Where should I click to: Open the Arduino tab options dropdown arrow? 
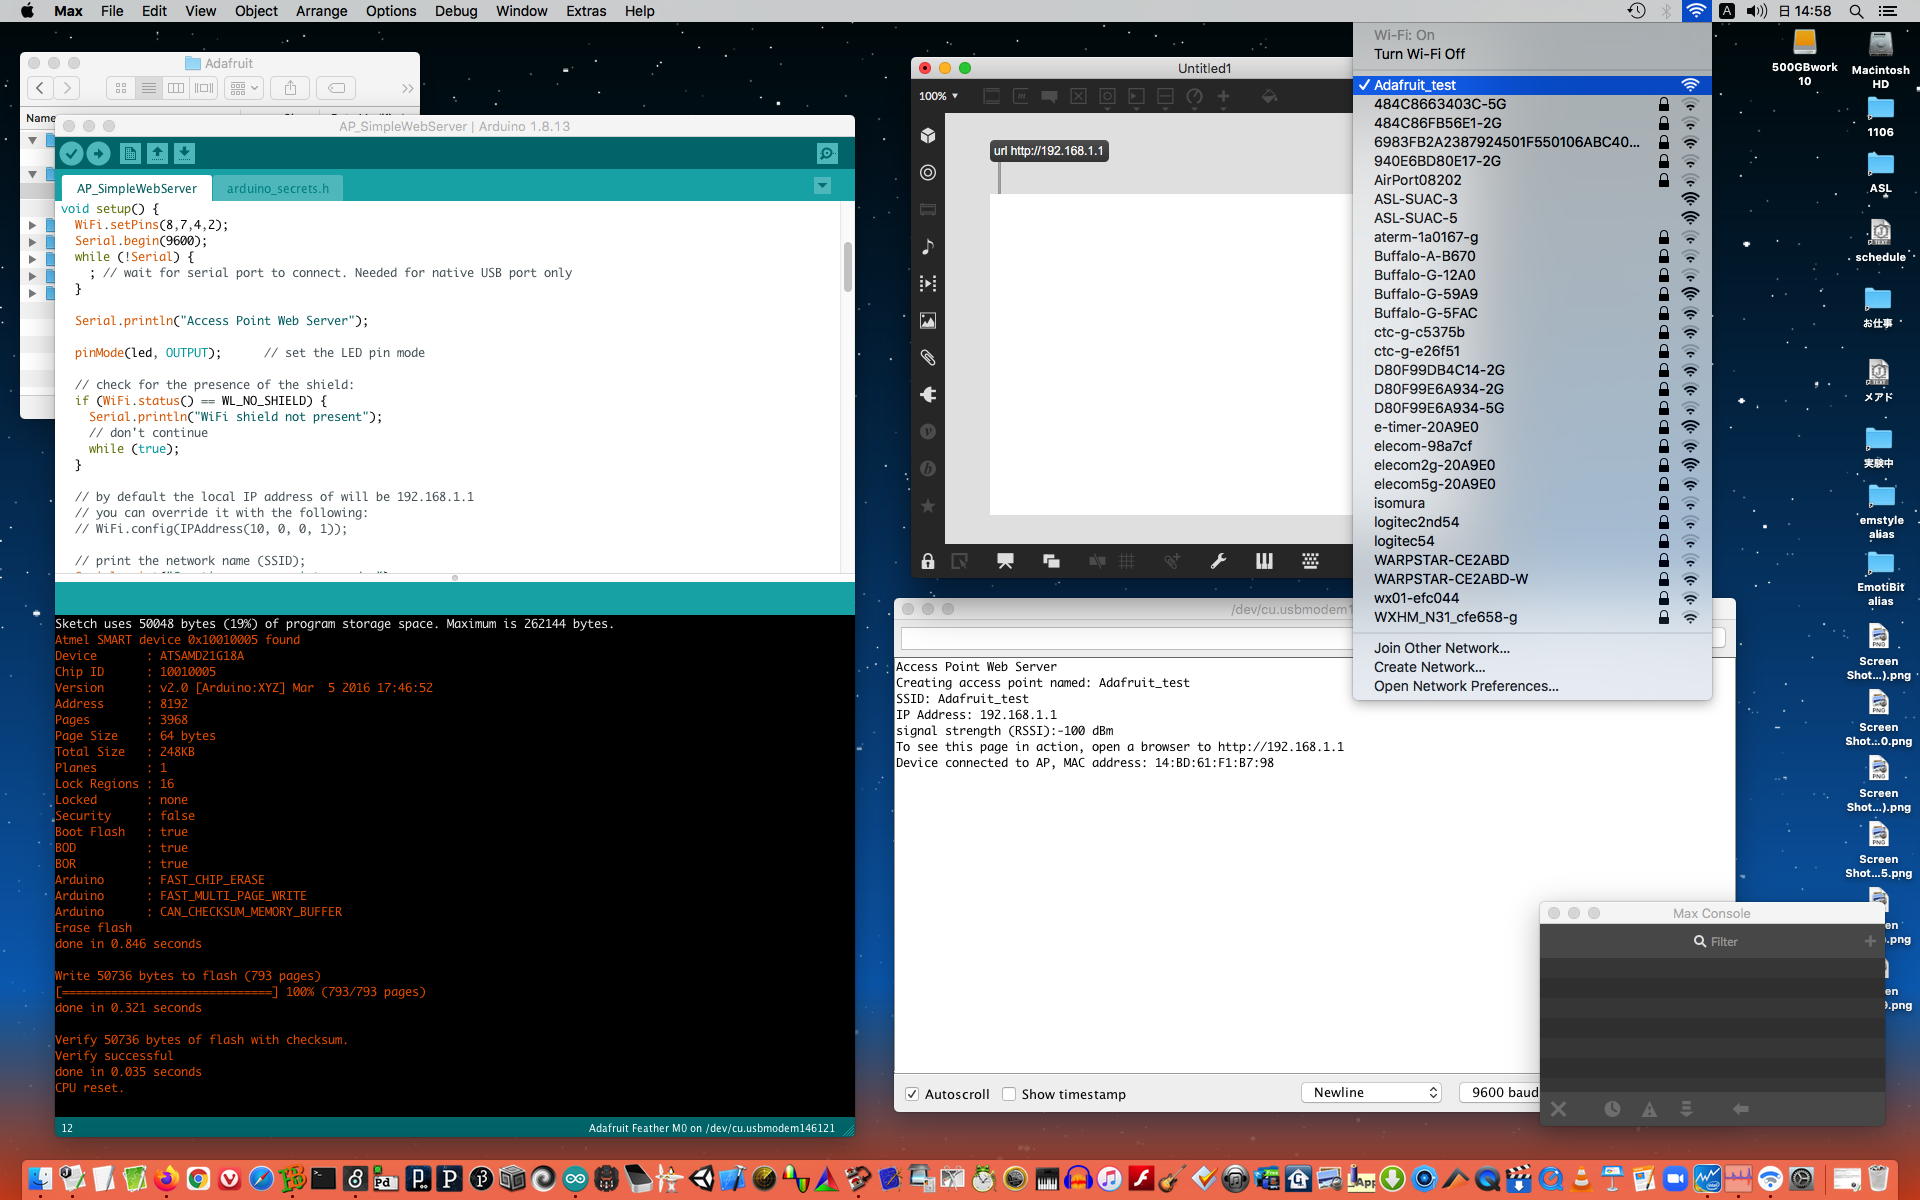[x=822, y=186]
